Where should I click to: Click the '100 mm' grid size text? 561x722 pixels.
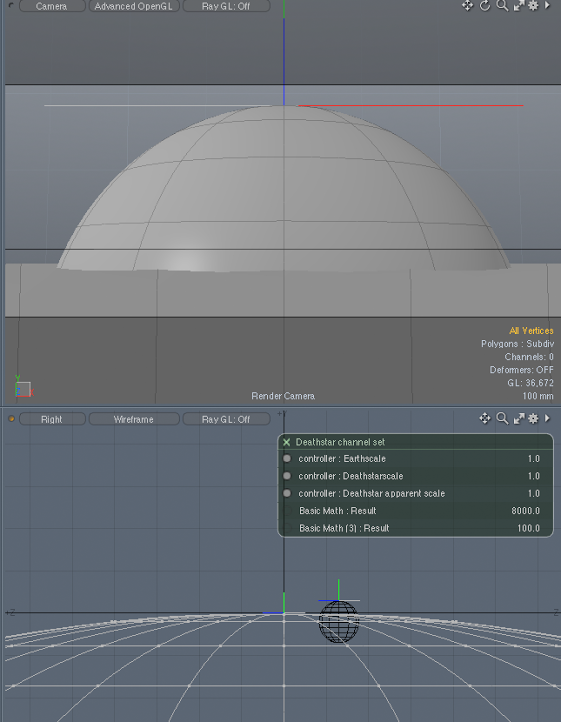[538, 396]
